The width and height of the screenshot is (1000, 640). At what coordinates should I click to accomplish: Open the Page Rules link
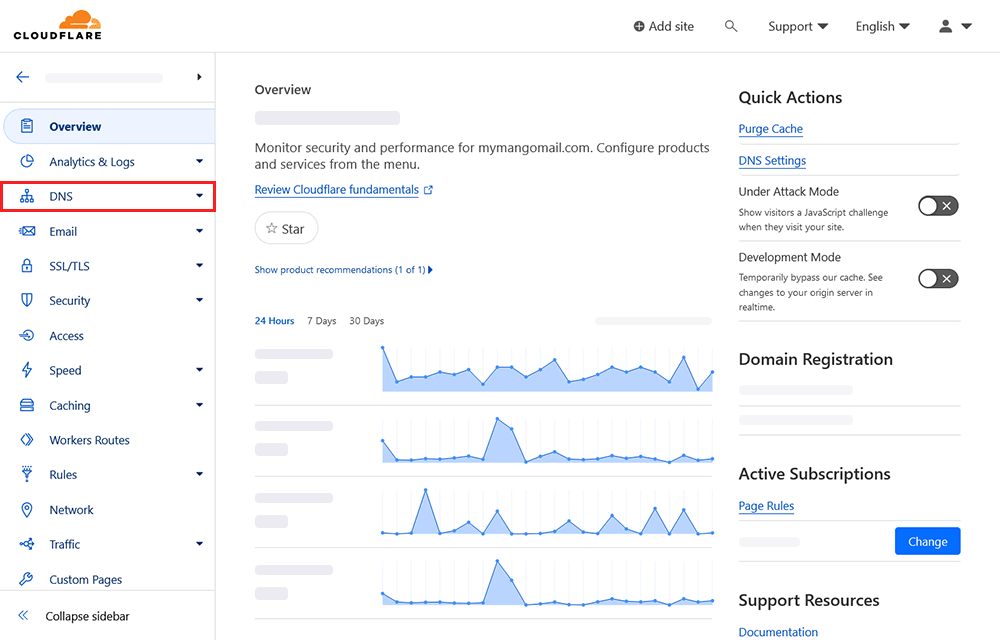coord(766,505)
